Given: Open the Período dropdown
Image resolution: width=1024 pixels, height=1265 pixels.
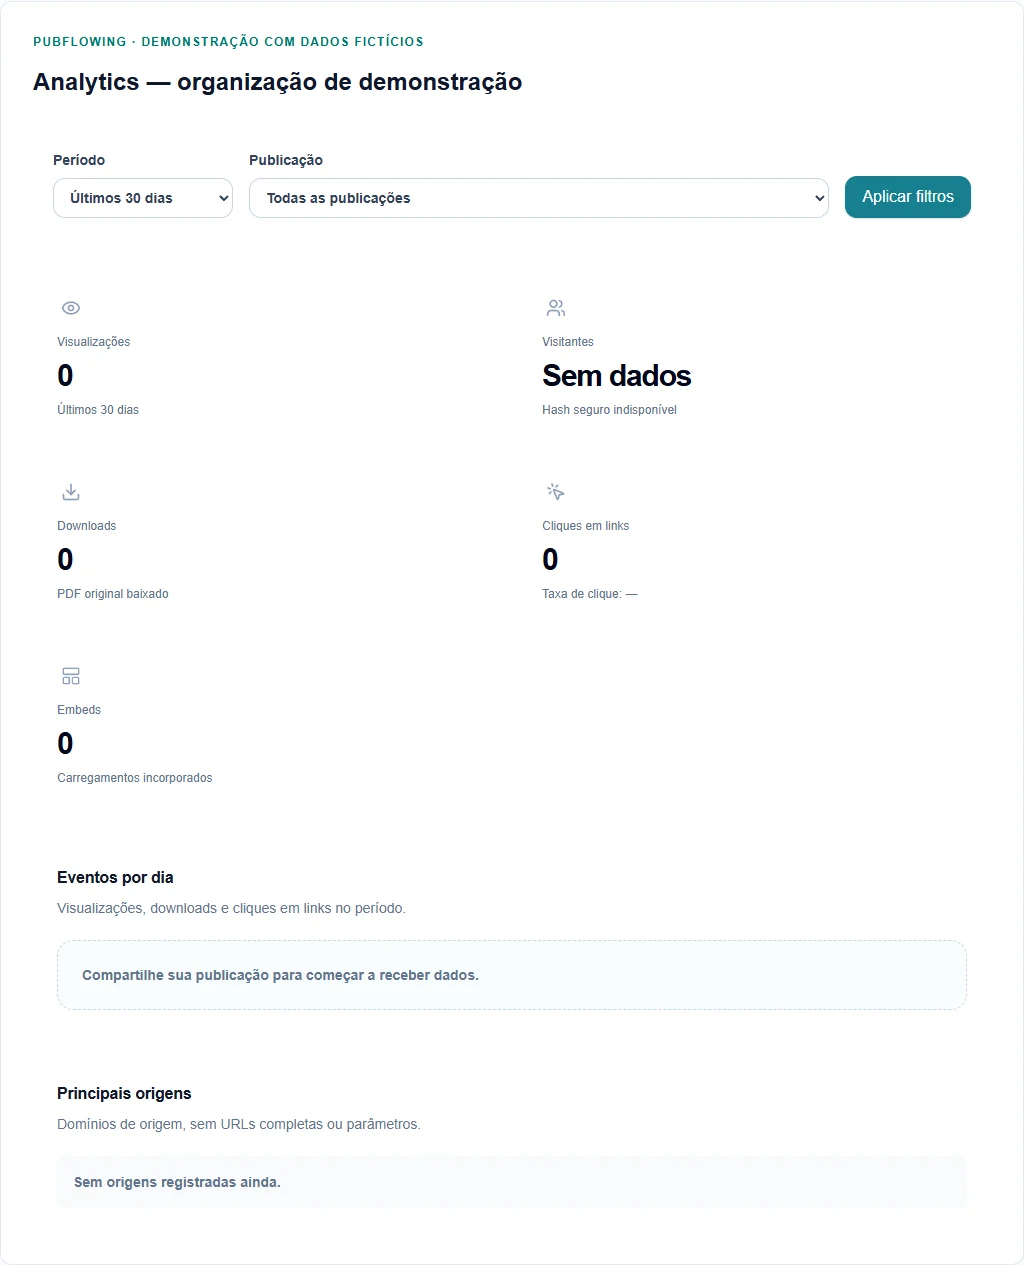Looking at the screenshot, I should [x=143, y=198].
